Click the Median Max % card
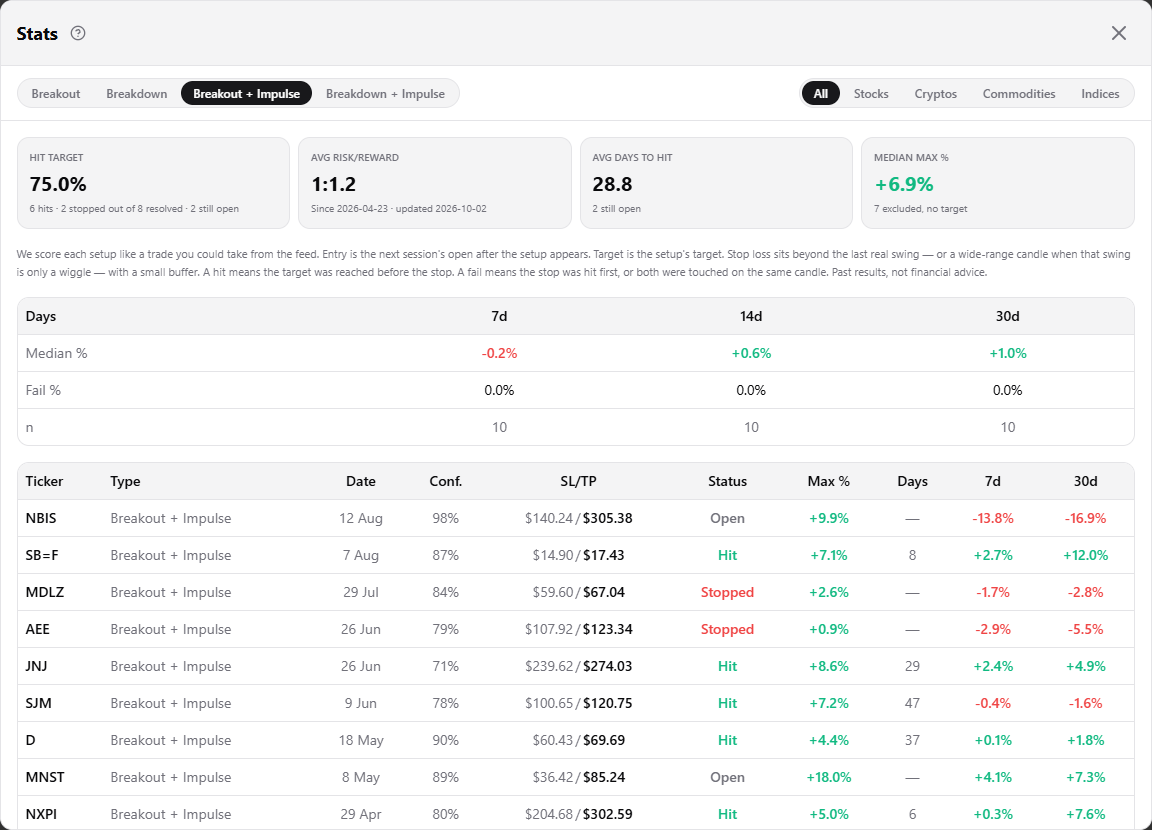This screenshot has width=1152, height=830. pyautogui.click(x=998, y=183)
